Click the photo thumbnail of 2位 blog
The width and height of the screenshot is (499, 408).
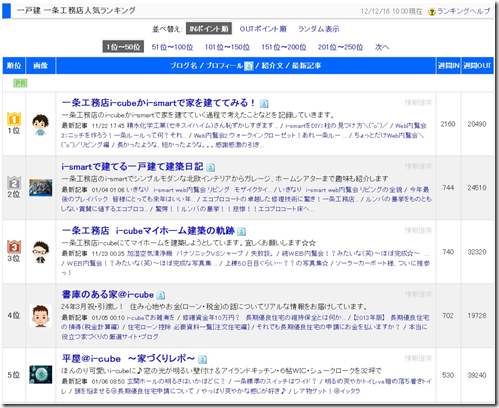tap(40, 188)
